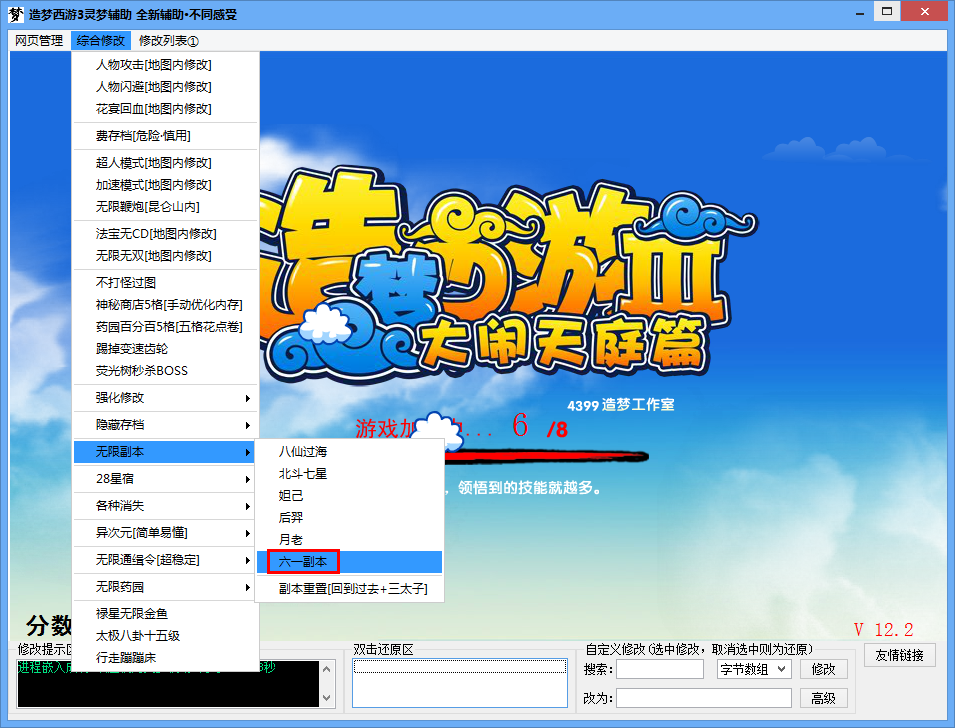Choose 八仙过海 from submenu
The height and width of the screenshot is (728, 955).
point(350,451)
